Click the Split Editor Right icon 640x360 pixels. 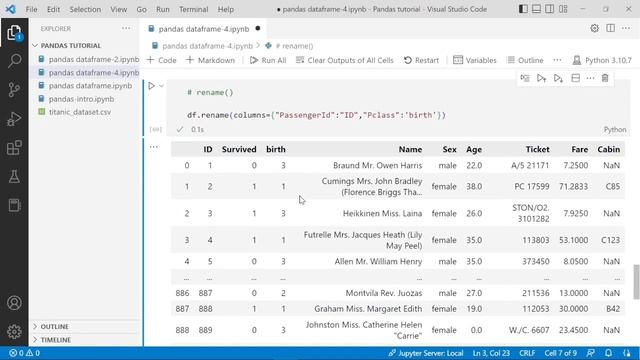tap(611, 28)
